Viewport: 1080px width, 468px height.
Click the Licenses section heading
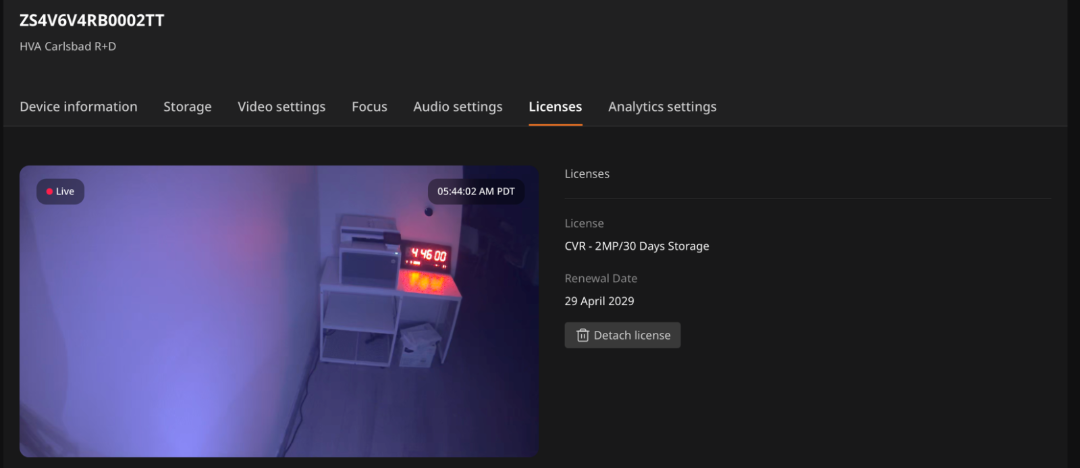[x=587, y=174]
